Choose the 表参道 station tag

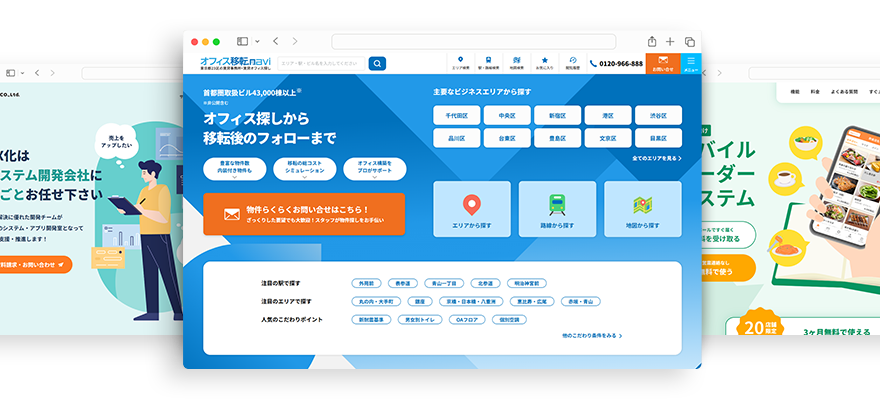tap(402, 283)
